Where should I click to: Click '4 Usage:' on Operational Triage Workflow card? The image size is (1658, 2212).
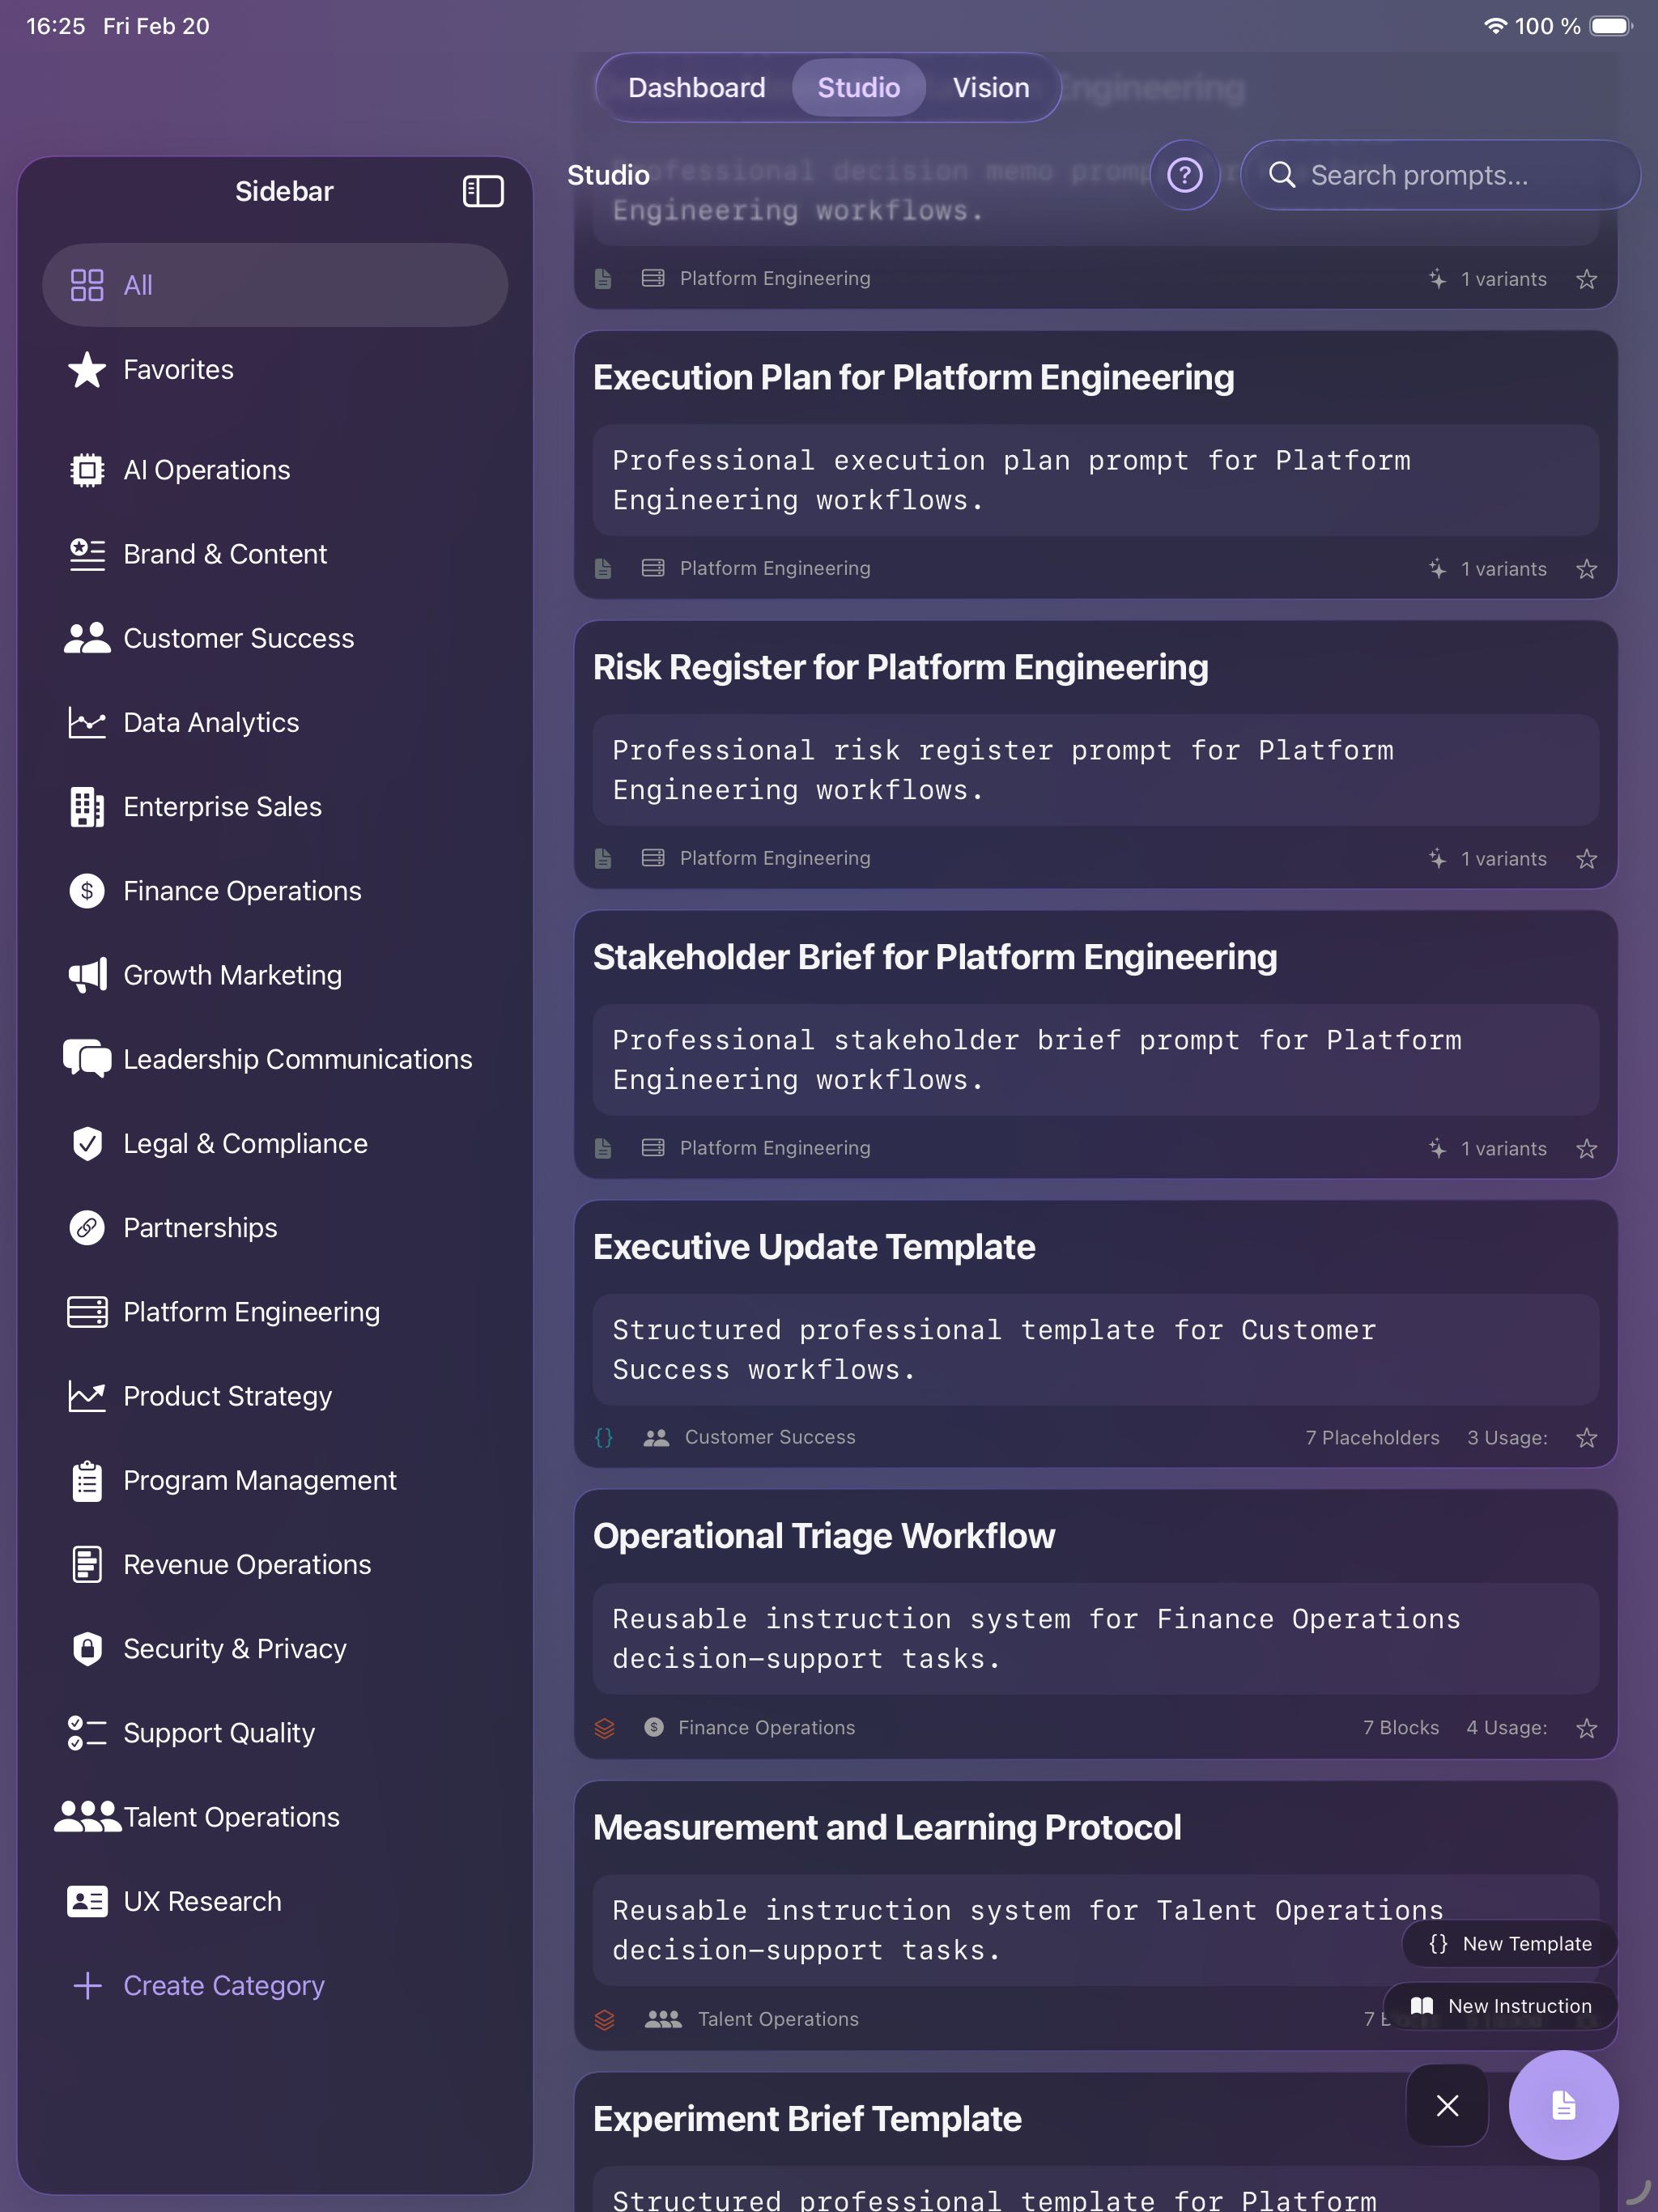point(1506,1728)
